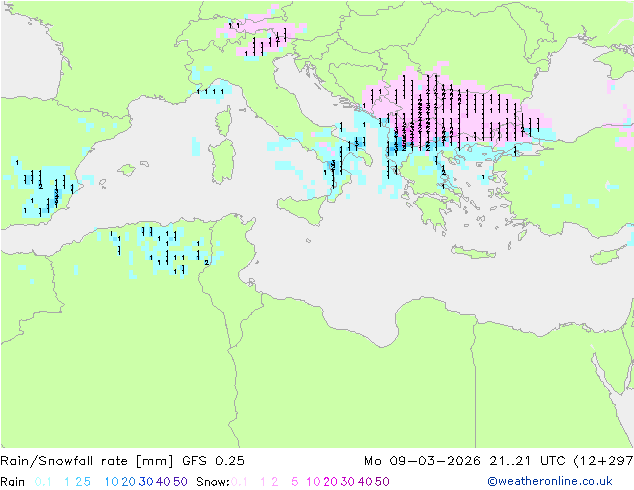Click the snow legend value 30

click(x=347, y=482)
